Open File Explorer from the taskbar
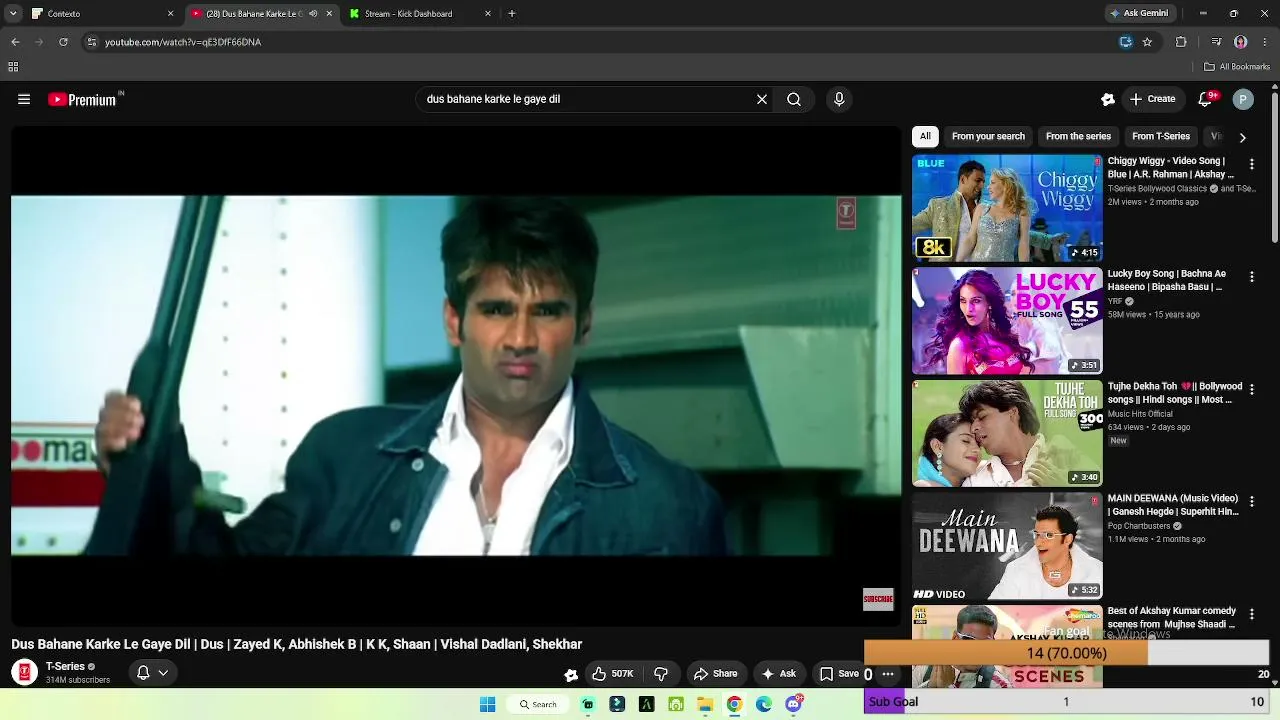Viewport: 1280px width, 720px height. (x=705, y=704)
